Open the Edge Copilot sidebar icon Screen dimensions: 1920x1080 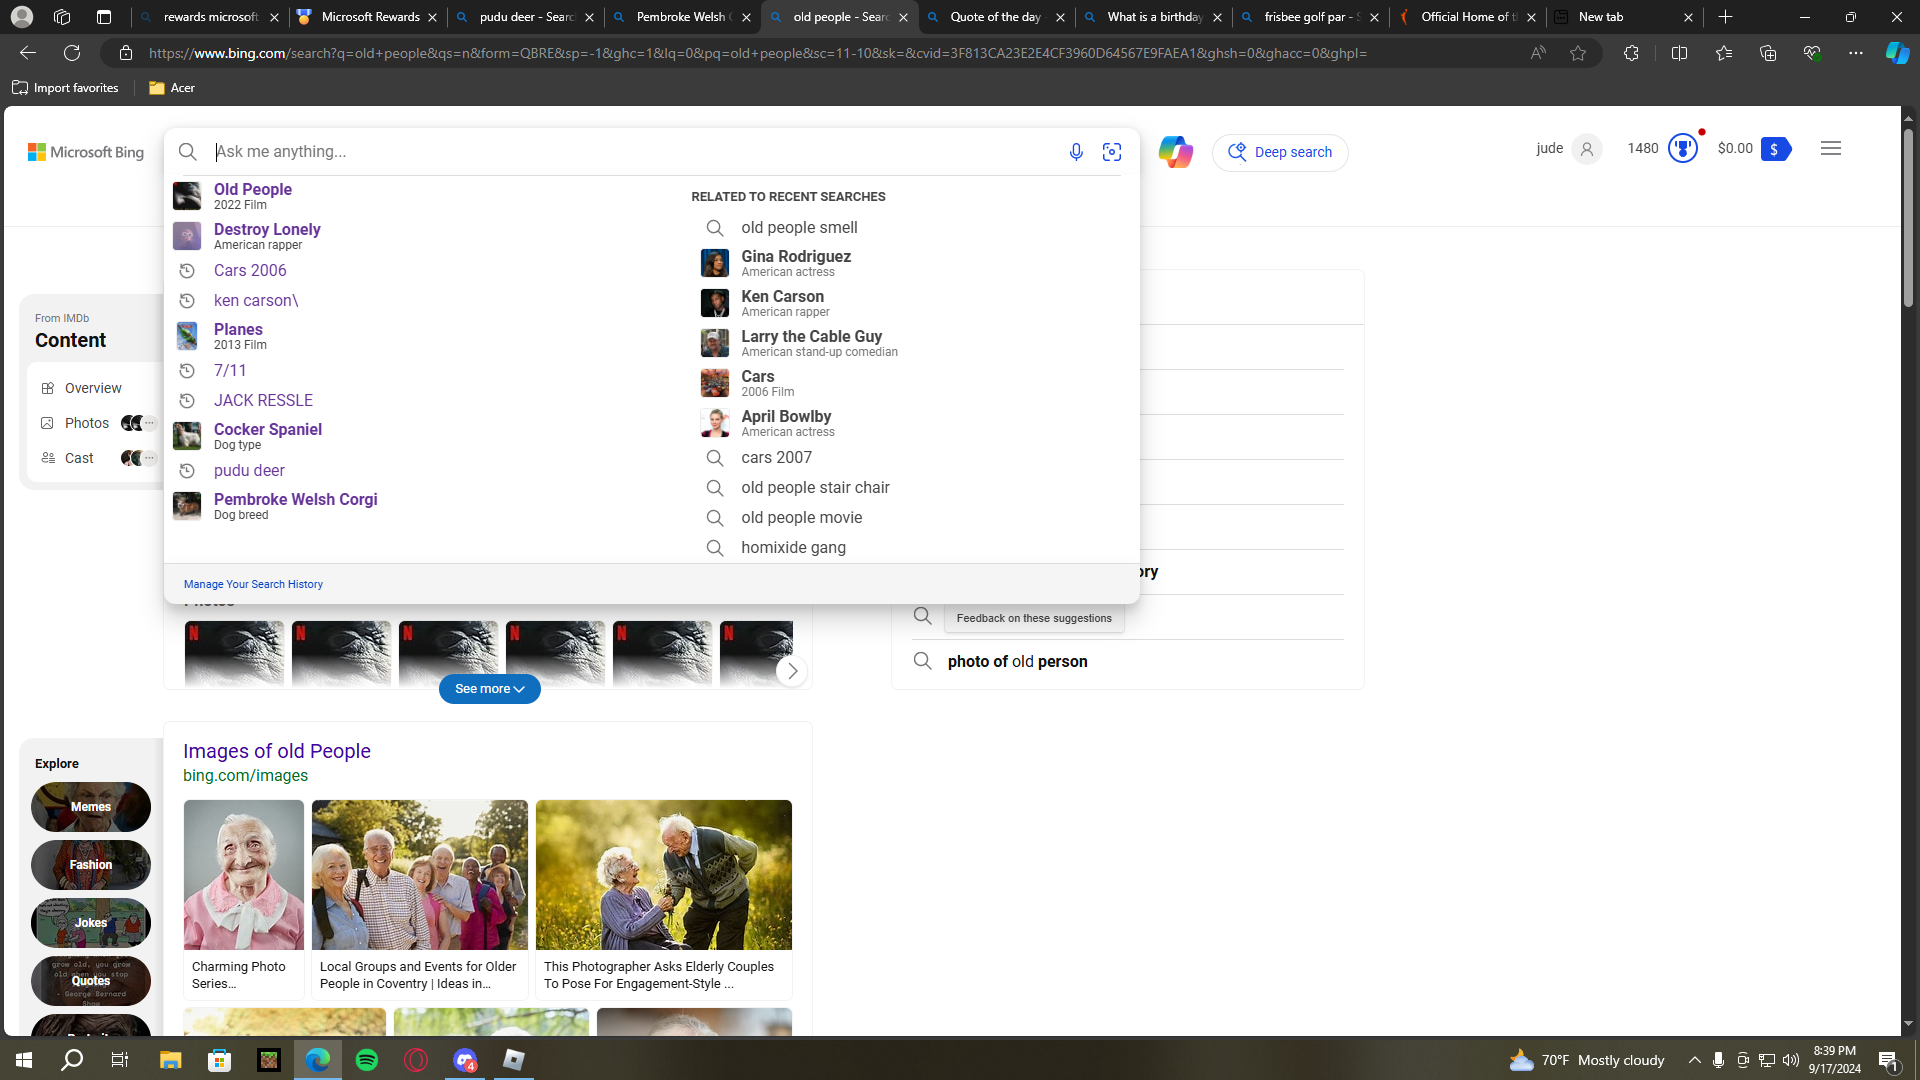[1897, 53]
